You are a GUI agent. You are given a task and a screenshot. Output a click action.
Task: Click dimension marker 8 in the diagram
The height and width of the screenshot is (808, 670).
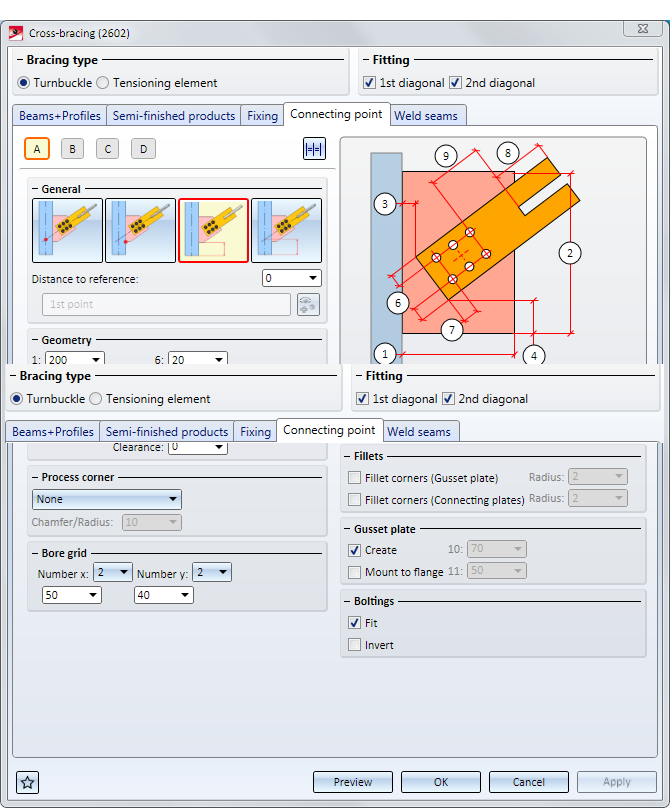click(508, 153)
